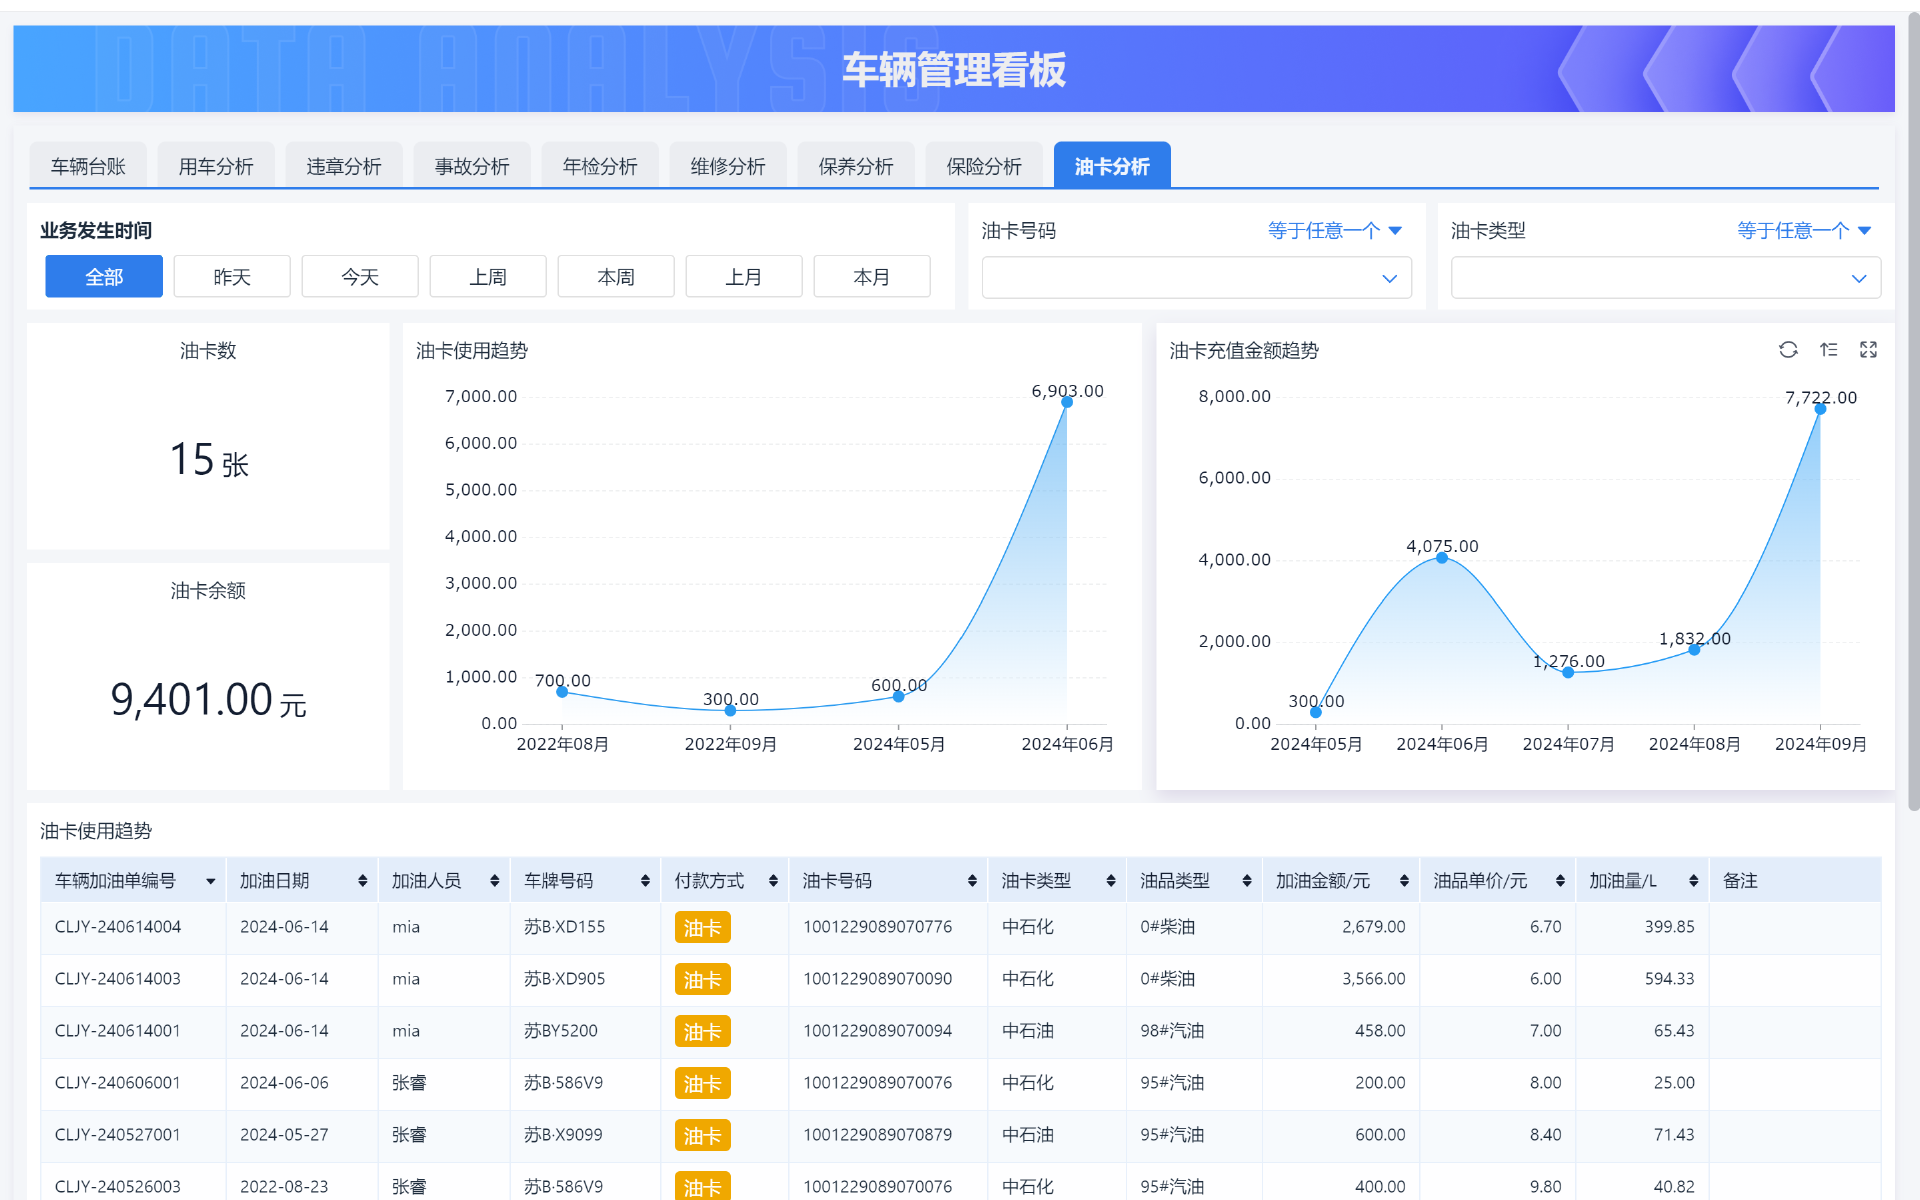The image size is (1920, 1200).
Task: Refresh the 油卡充值金额趋势 chart
Action: pyautogui.click(x=1788, y=349)
